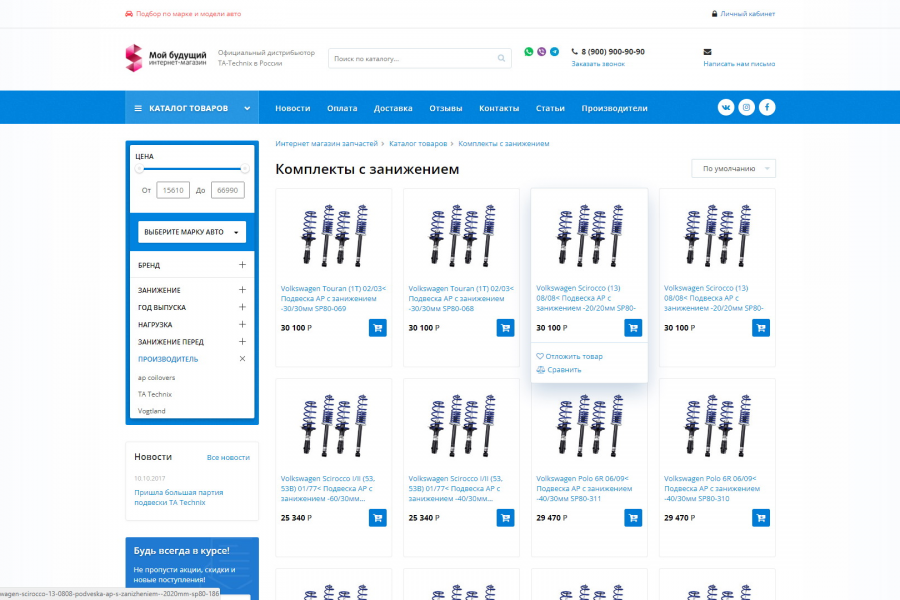900x600 pixels.
Task: Add Scirocco -40/30мм kit to cart
Action: pyautogui.click(x=505, y=518)
